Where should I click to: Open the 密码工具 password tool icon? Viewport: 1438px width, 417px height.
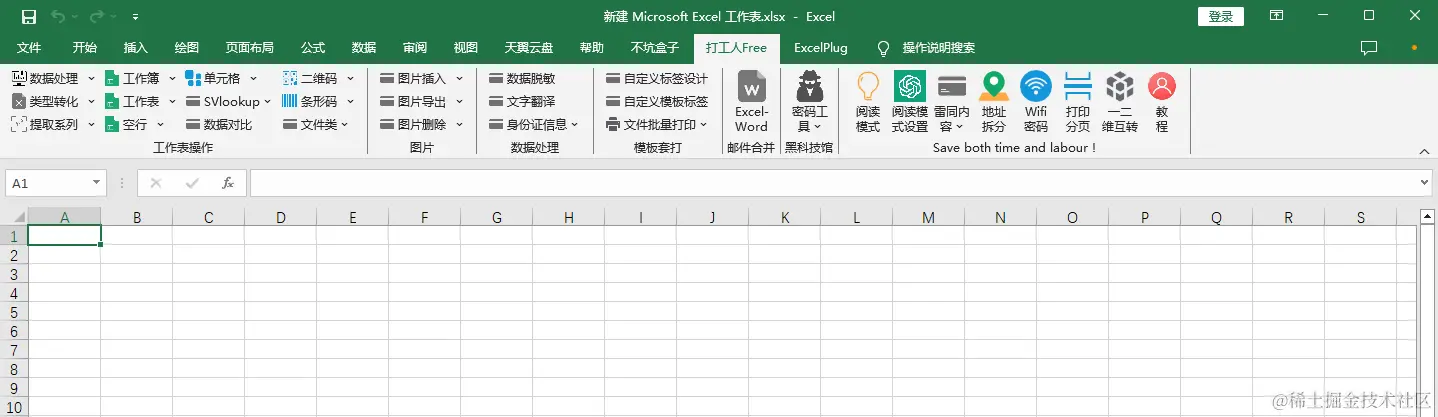[x=810, y=102]
